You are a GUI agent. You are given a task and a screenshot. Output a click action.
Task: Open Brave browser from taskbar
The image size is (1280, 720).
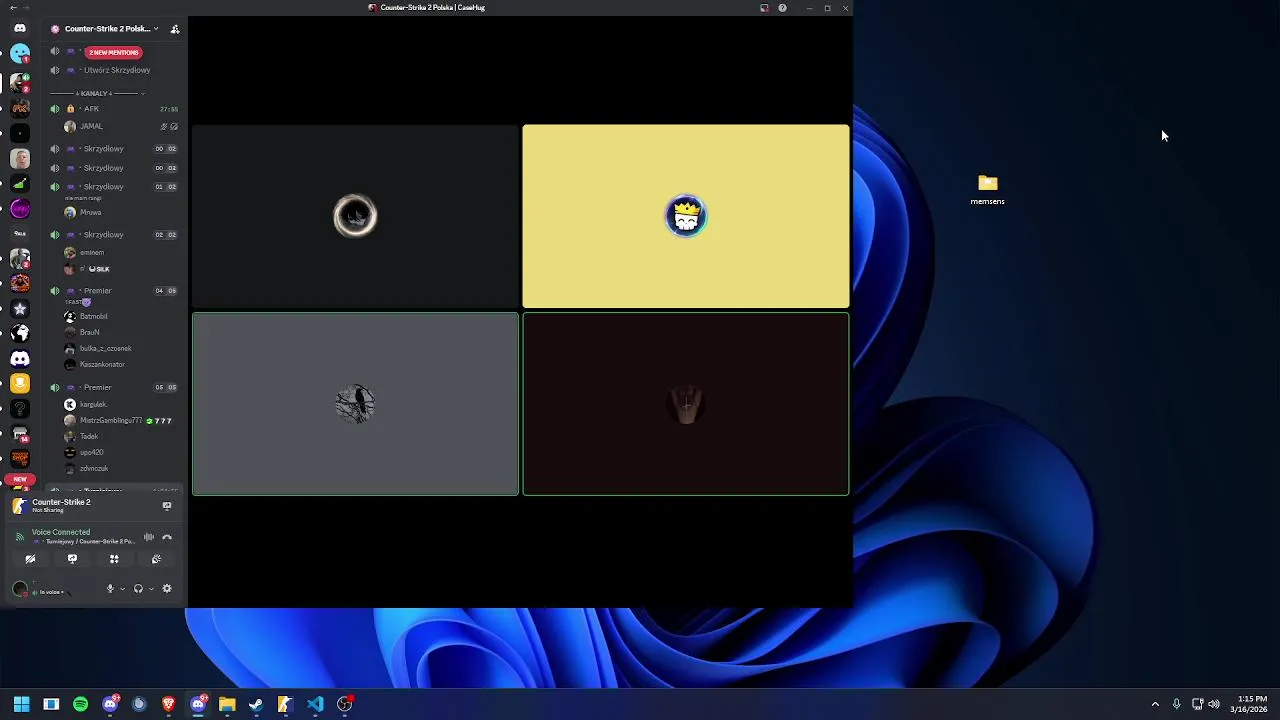click(168, 704)
